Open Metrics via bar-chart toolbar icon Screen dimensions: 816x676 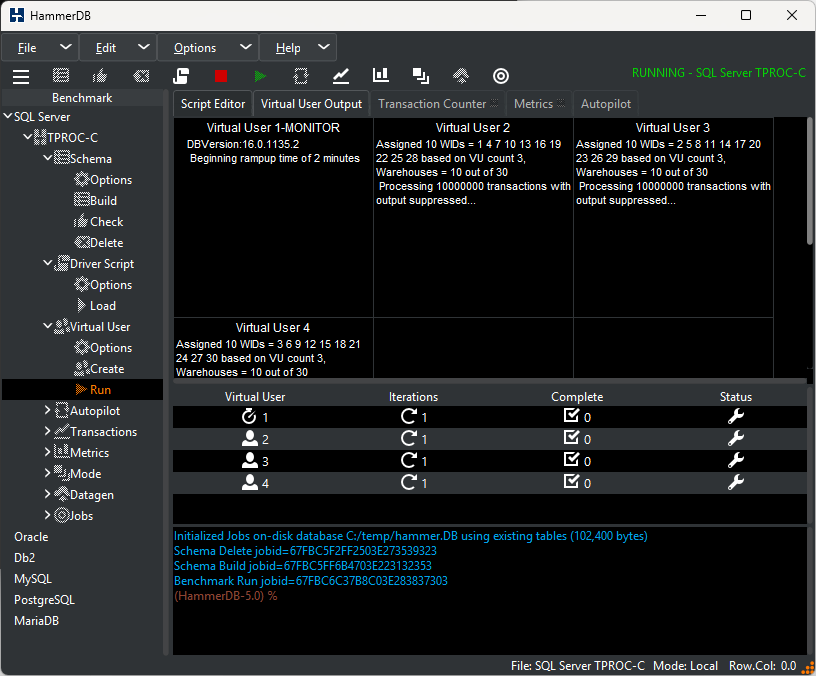click(x=381, y=75)
